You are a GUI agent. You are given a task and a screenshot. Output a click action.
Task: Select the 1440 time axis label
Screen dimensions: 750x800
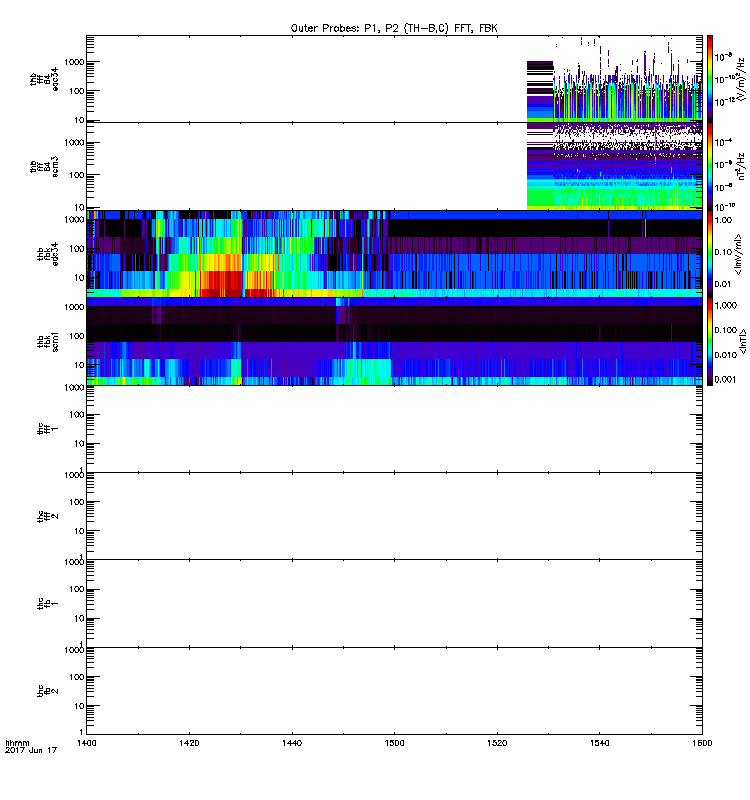coord(292,743)
